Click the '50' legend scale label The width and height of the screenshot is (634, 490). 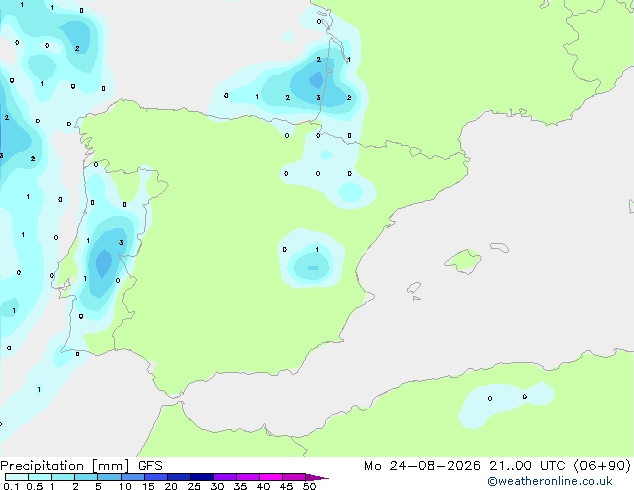pyautogui.click(x=309, y=486)
